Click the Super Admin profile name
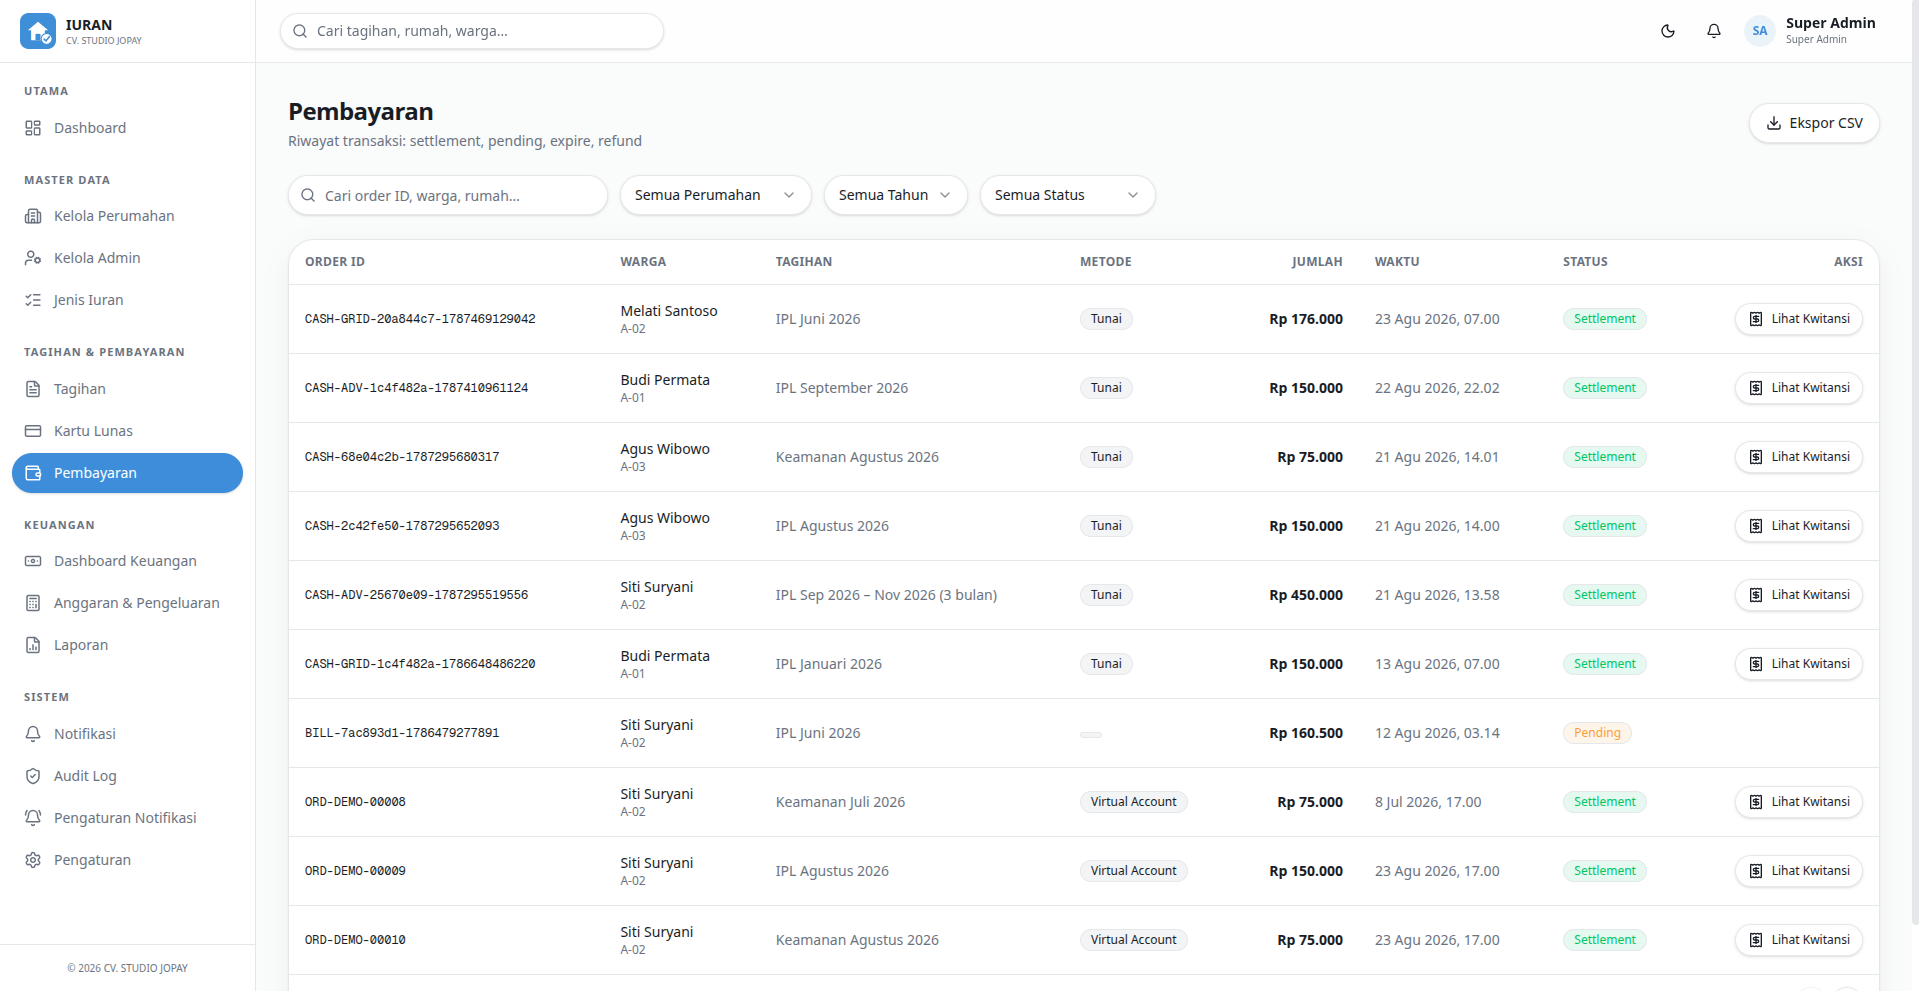This screenshot has width=1919, height=991. click(1830, 23)
